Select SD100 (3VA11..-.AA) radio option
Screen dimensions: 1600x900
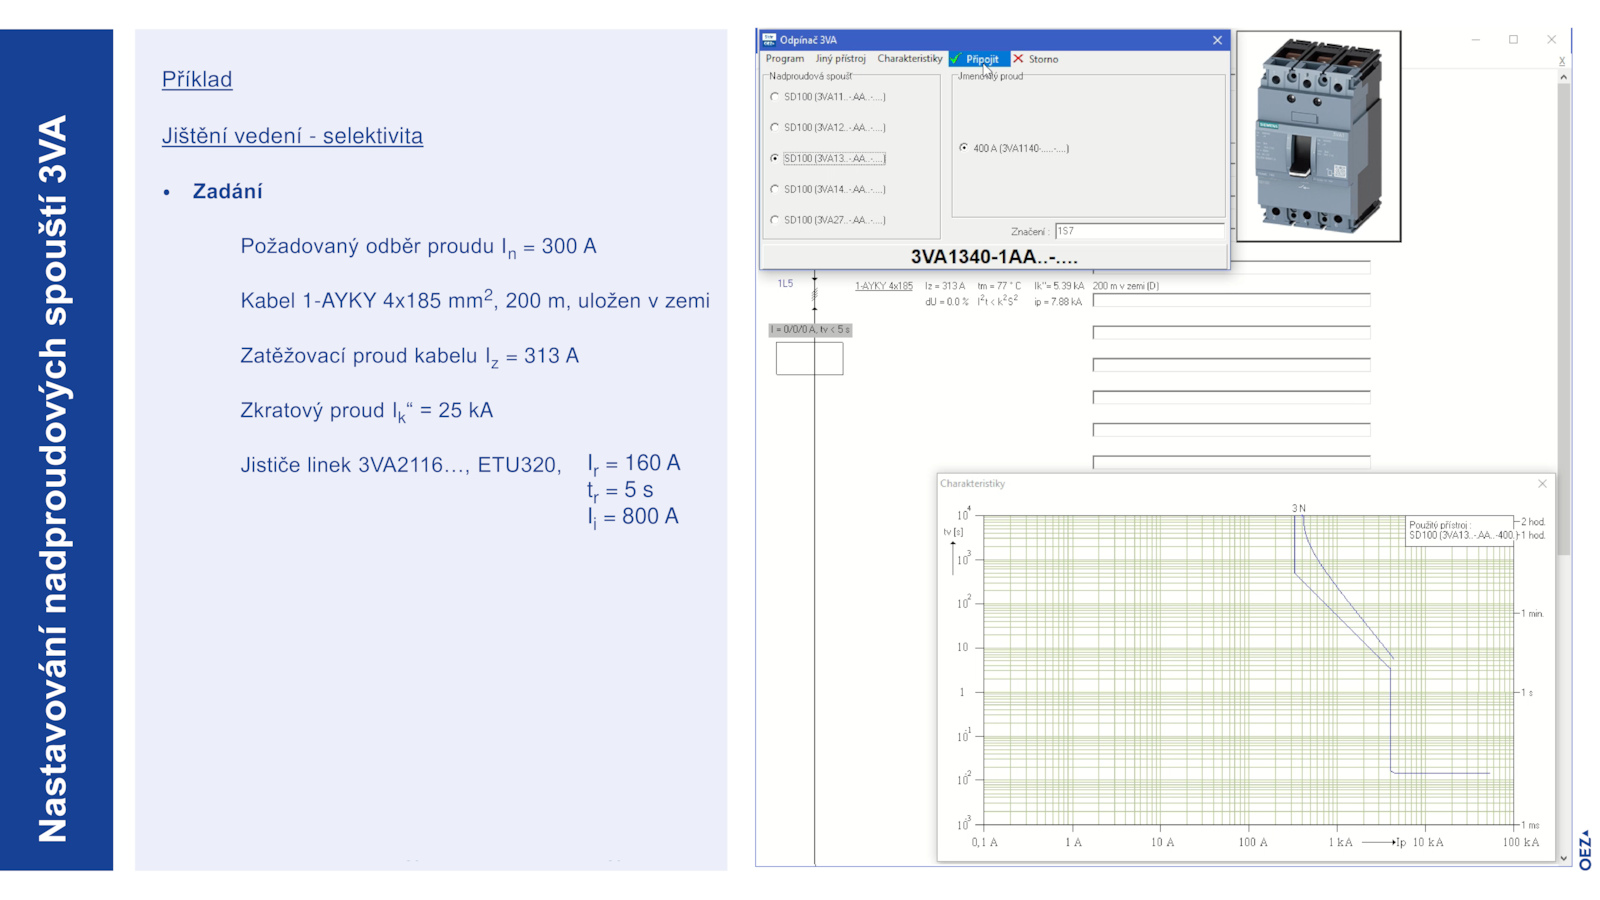[828, 97]
